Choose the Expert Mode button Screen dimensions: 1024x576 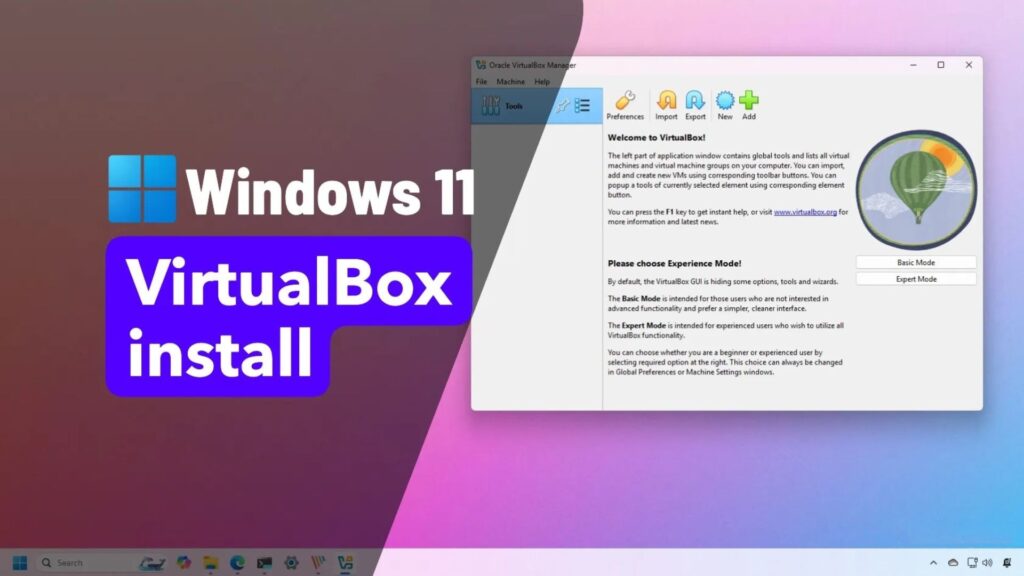(x=916, y=279)
